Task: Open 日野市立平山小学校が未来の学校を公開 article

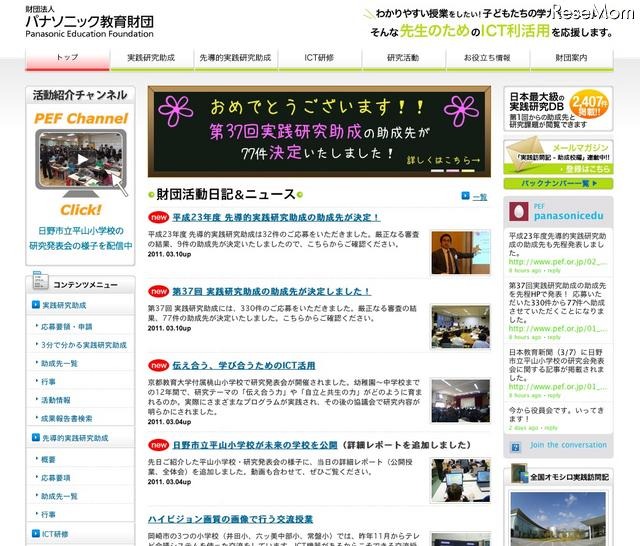Action: [255, 445]
